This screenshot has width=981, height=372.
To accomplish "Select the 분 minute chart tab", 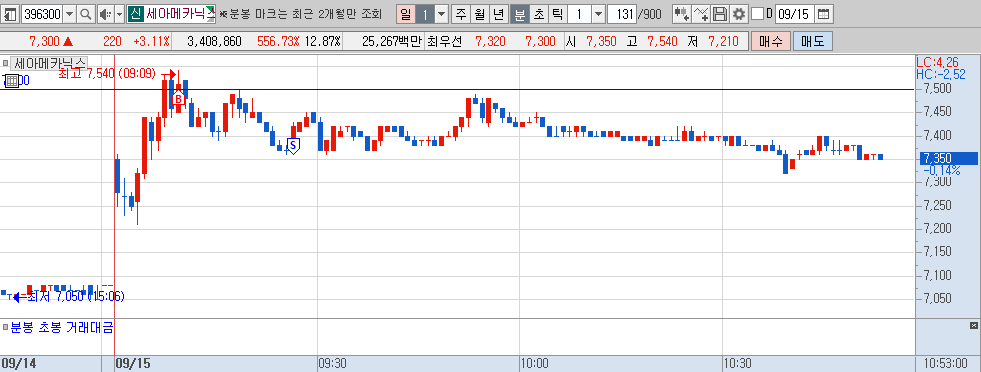I will click(x=519, y=14).
